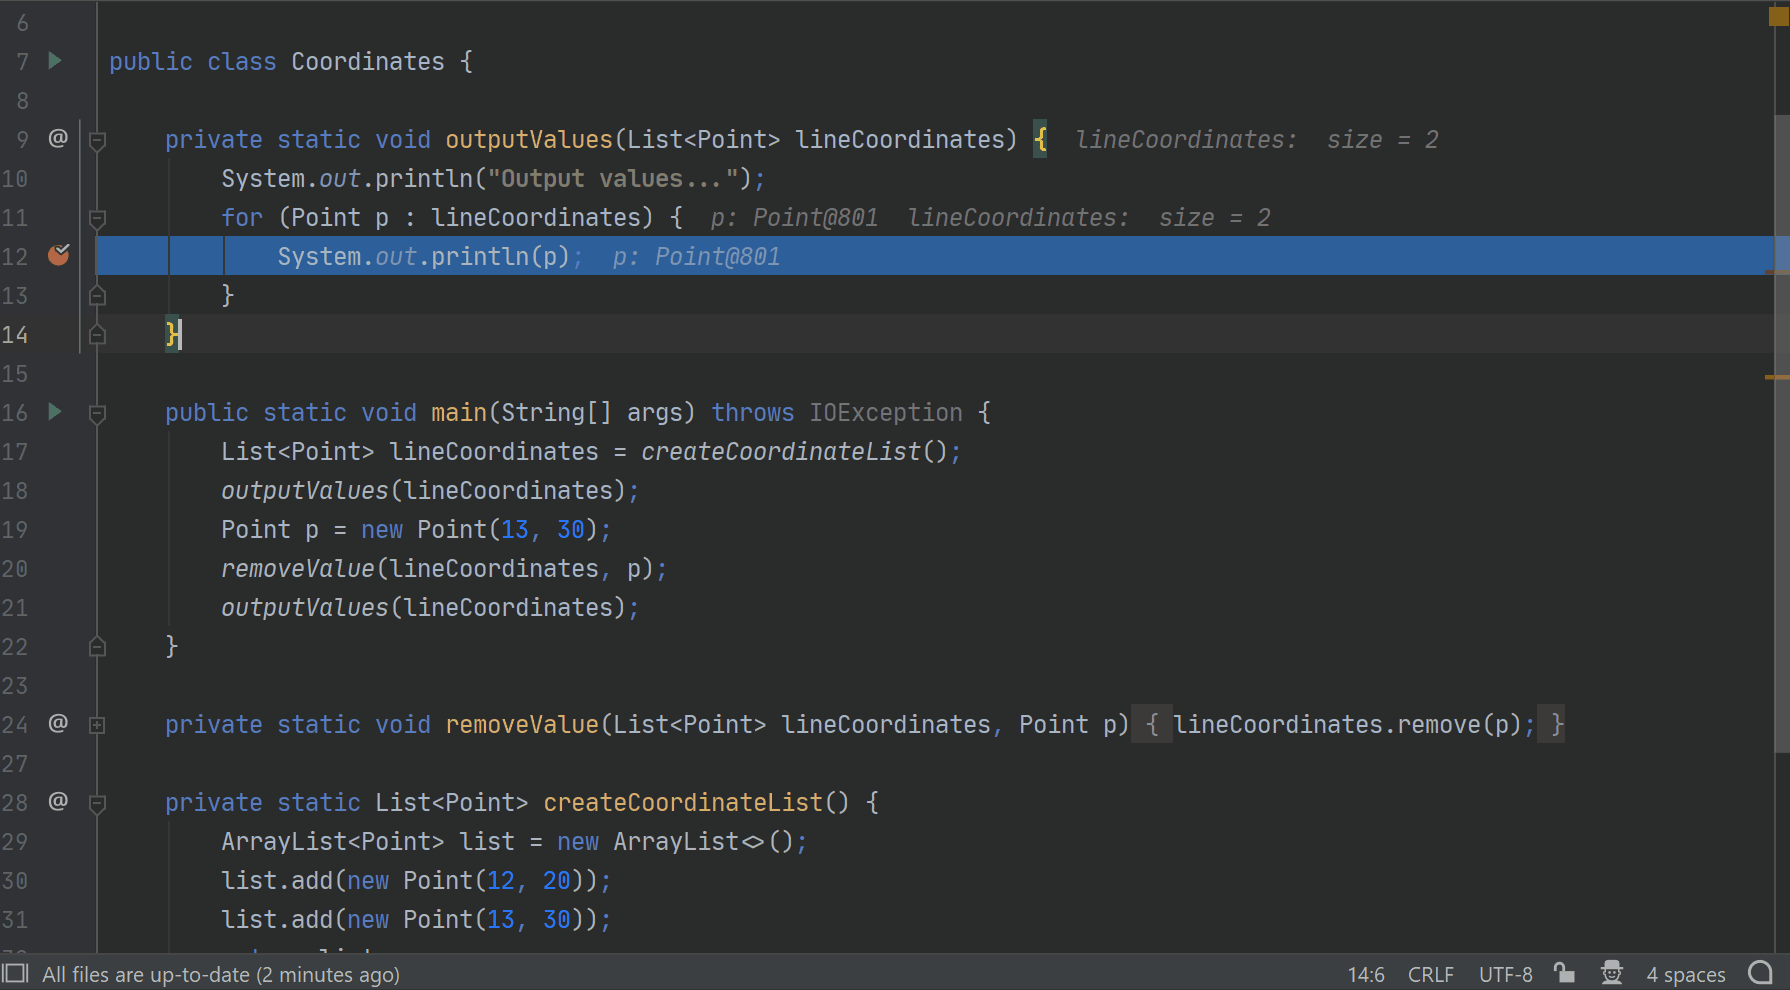
Task: Open the CRLF line separator dropdown
Action: point(1430,973)
